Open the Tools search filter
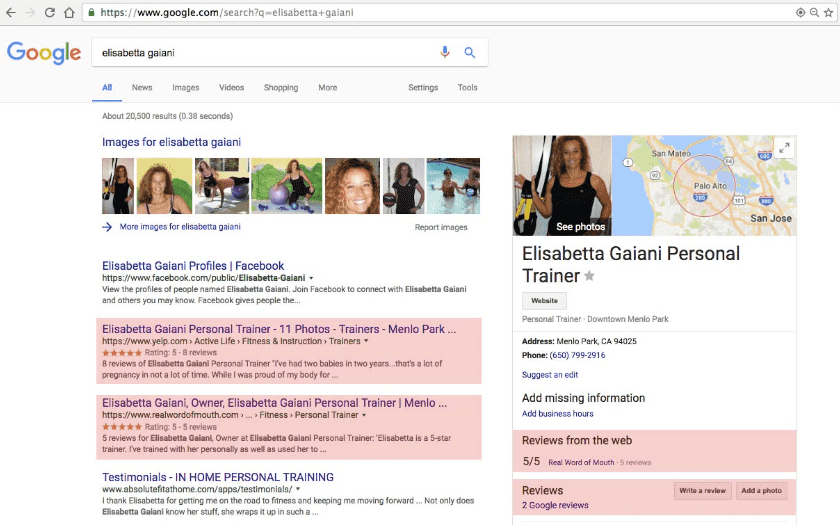Viewport: 840px width, 525px height. click(x=468, y=87)
